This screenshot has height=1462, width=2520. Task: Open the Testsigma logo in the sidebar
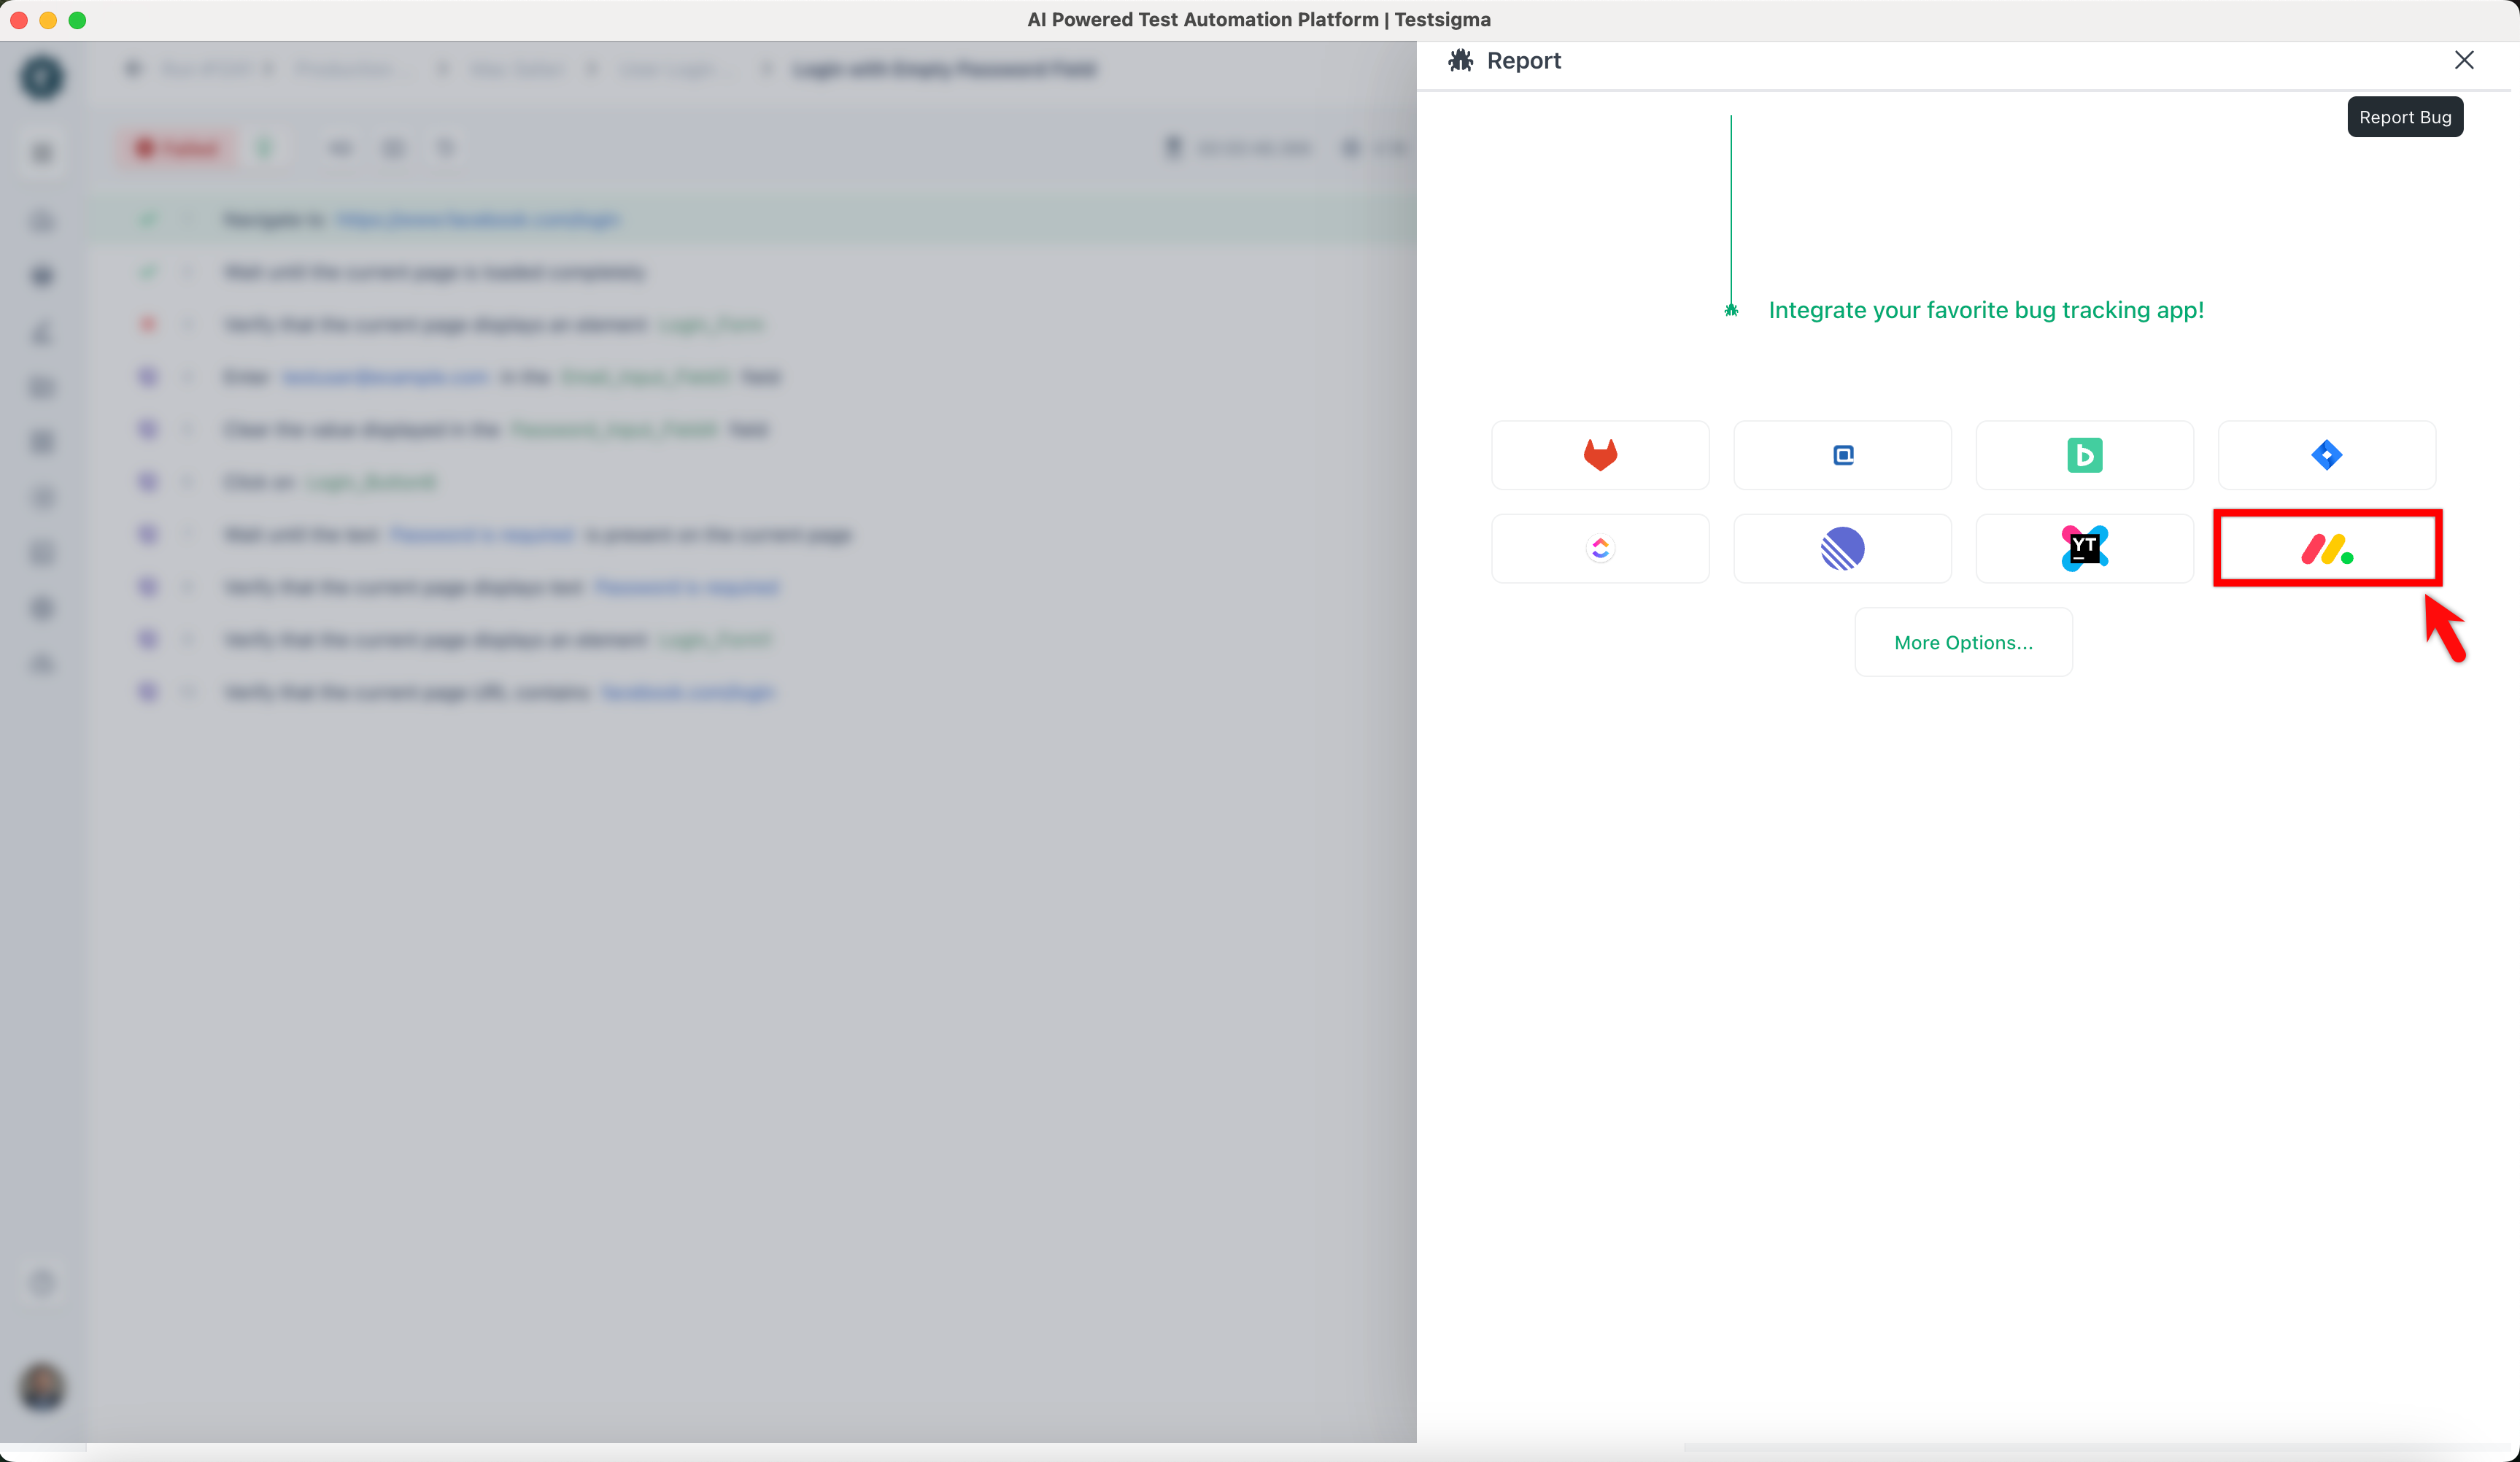[42, 77]
